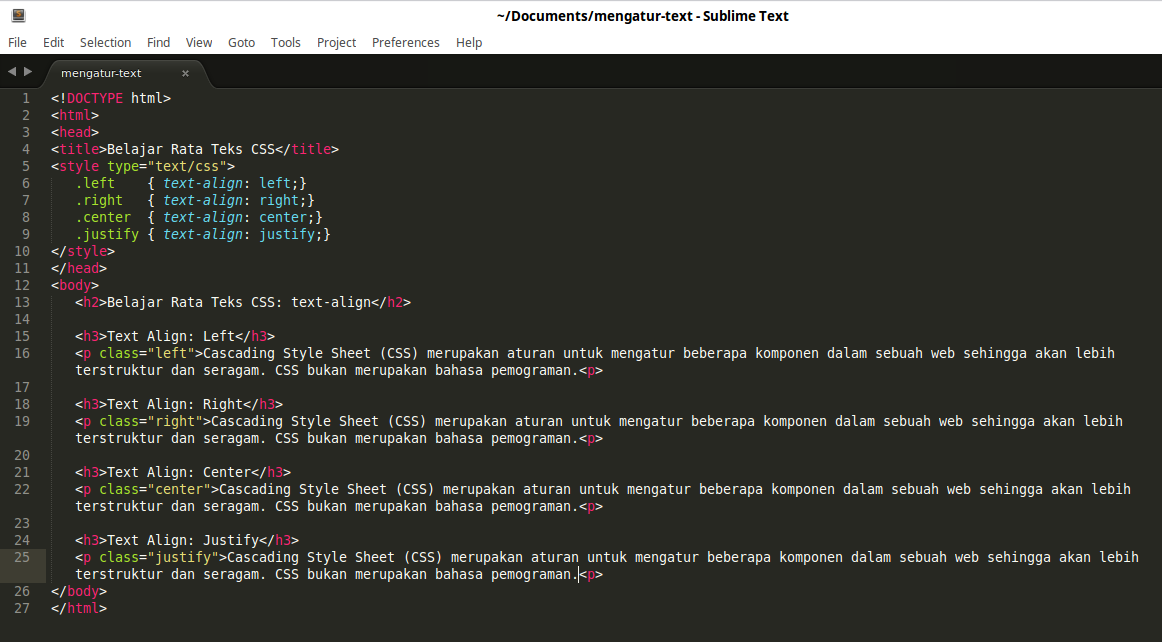Click line number 25 in the gutter
This screenshot has height=642, width=1162.
pyautogui.click(x=22, y=557)
